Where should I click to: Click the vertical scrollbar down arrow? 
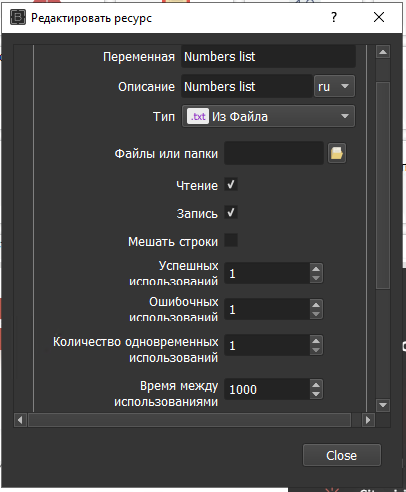coord(383,405)
